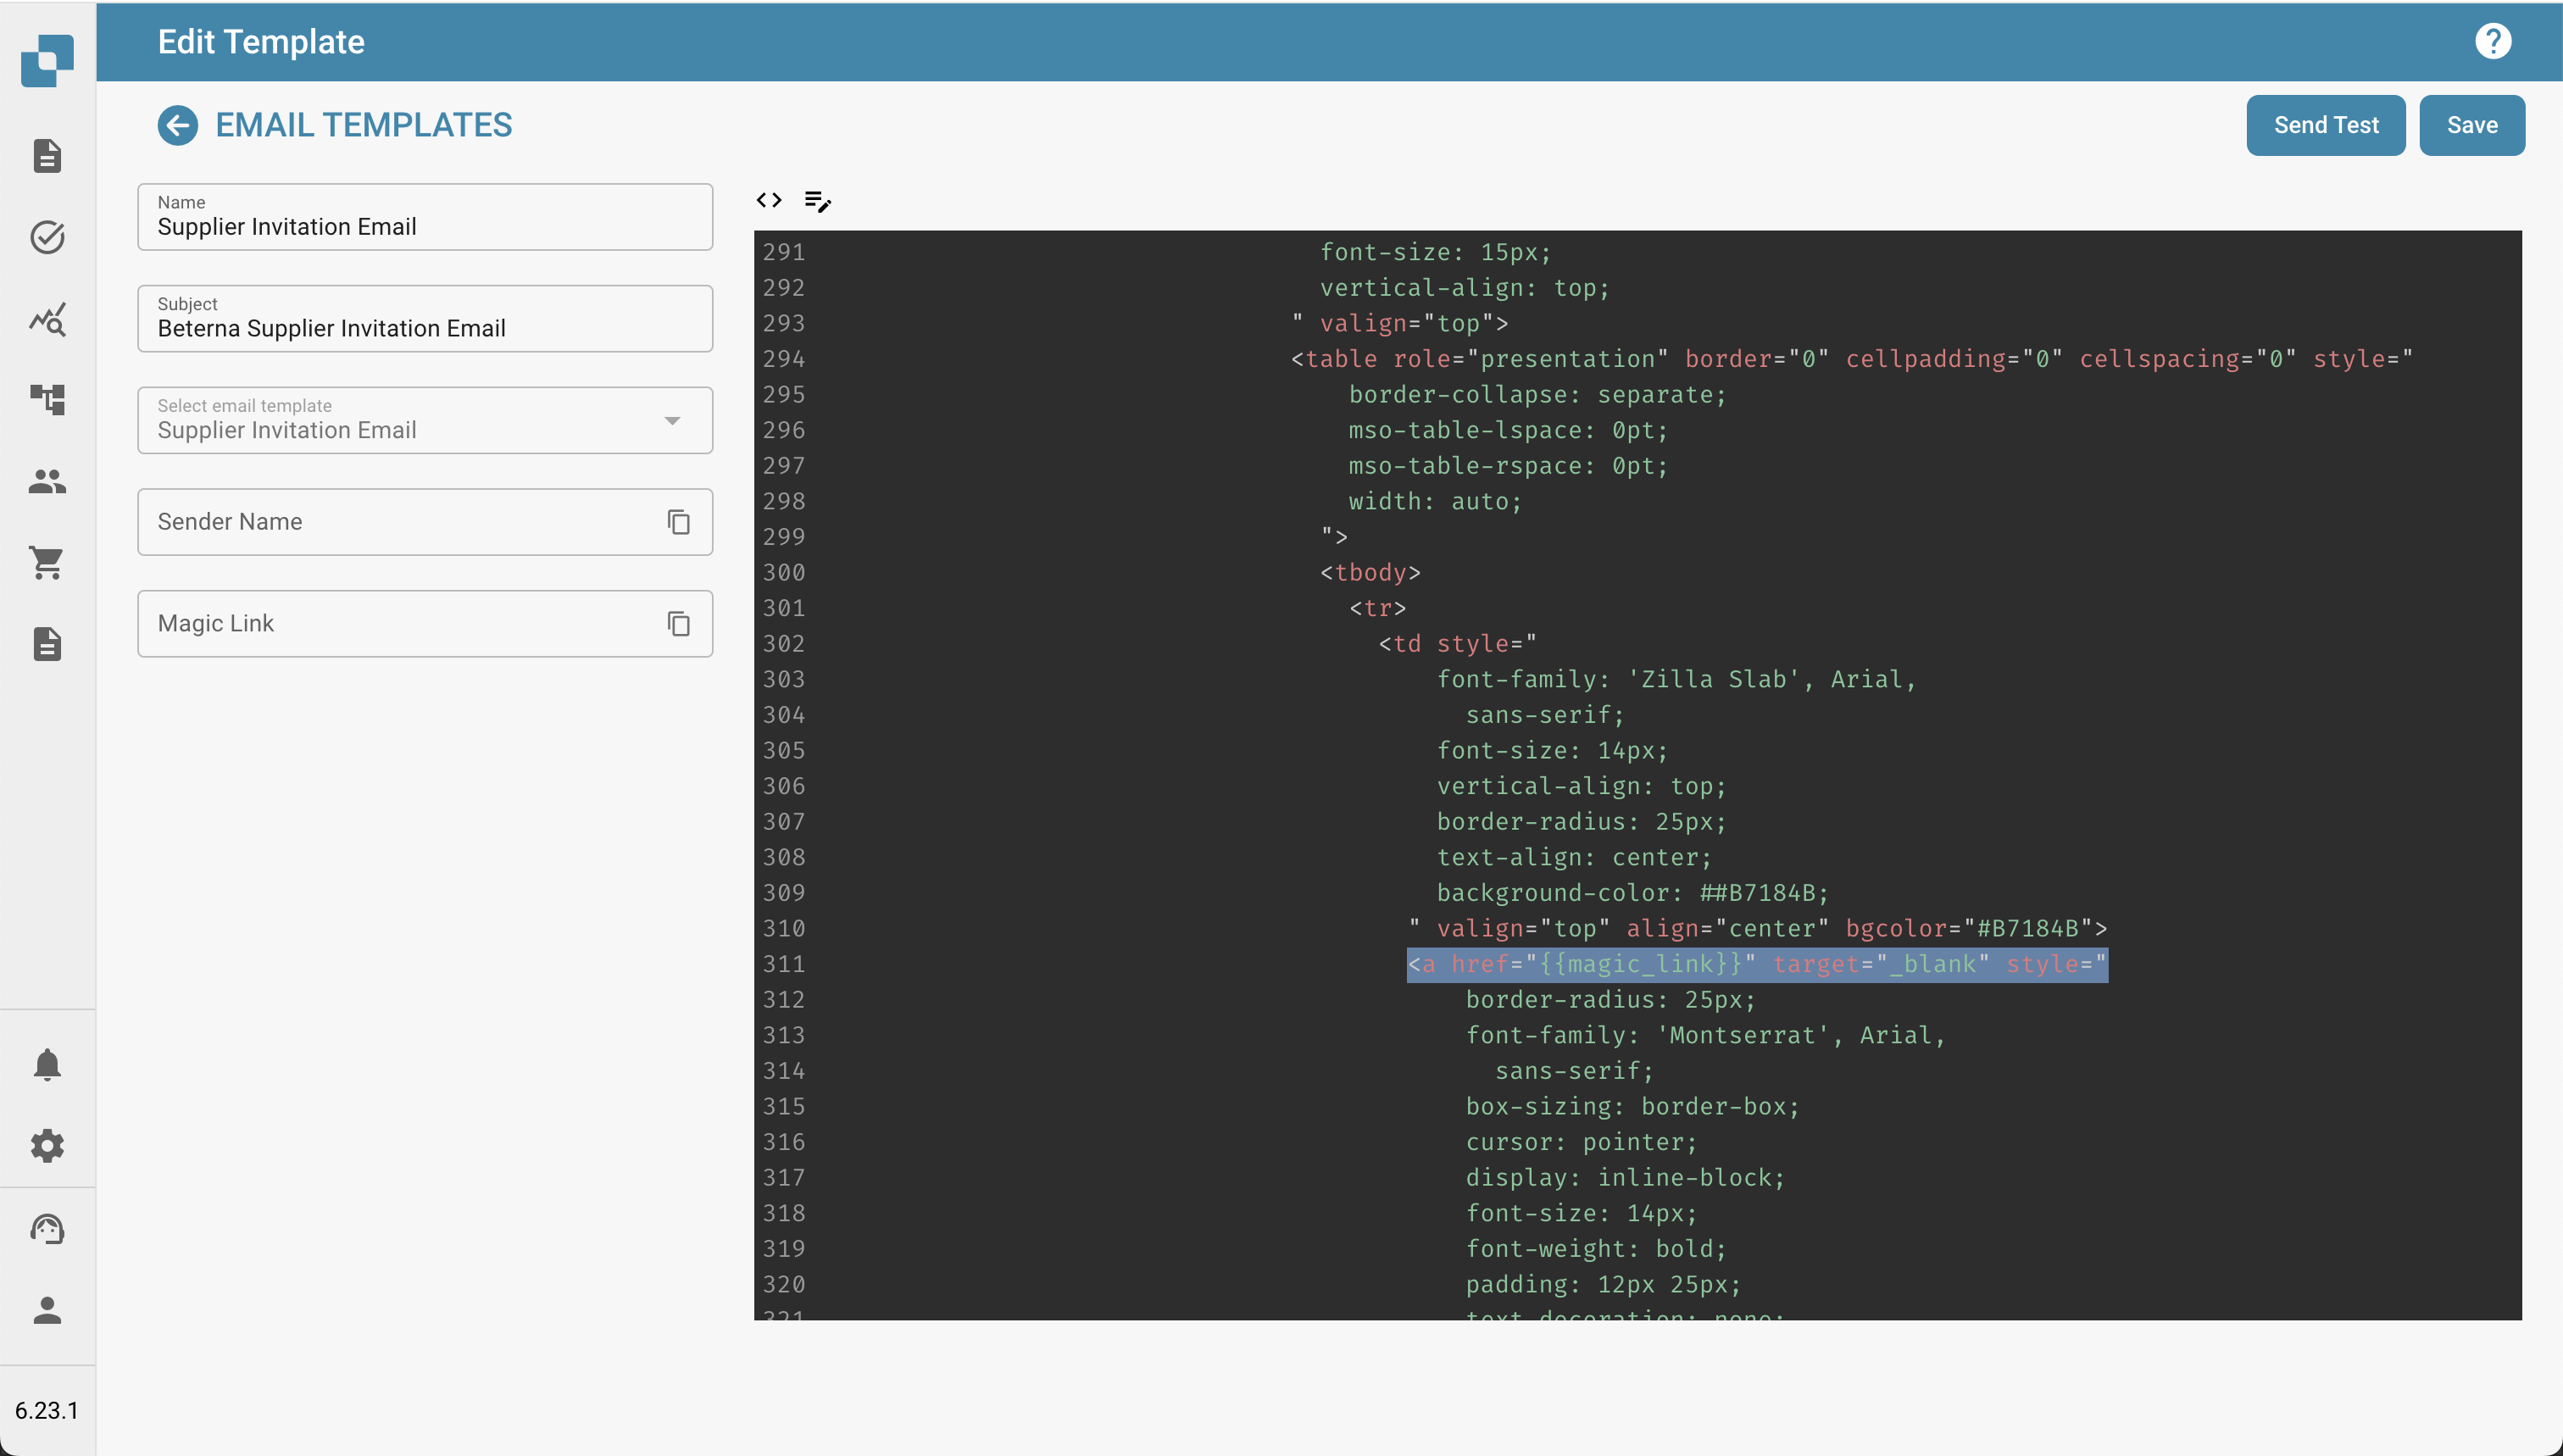
Task: Select the highlighted magic_link line 311
Action: pos(1757,963)
